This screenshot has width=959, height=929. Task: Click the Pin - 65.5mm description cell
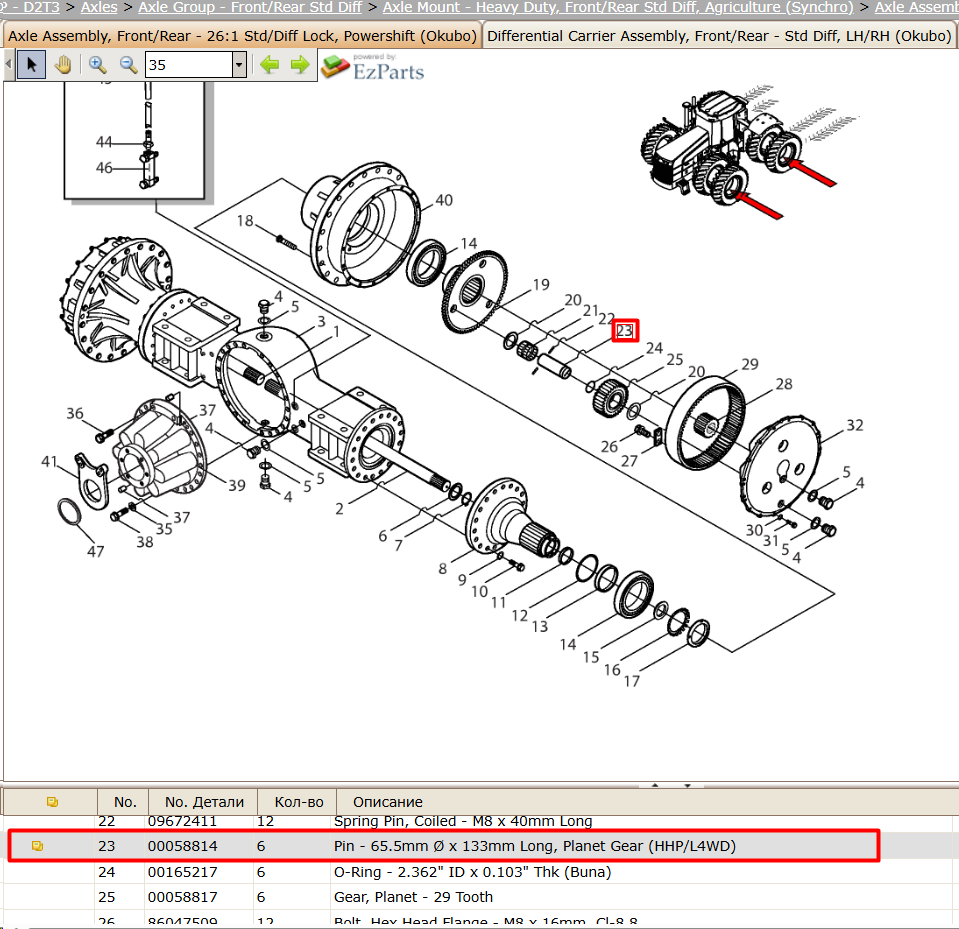click(x=535, y=846)
